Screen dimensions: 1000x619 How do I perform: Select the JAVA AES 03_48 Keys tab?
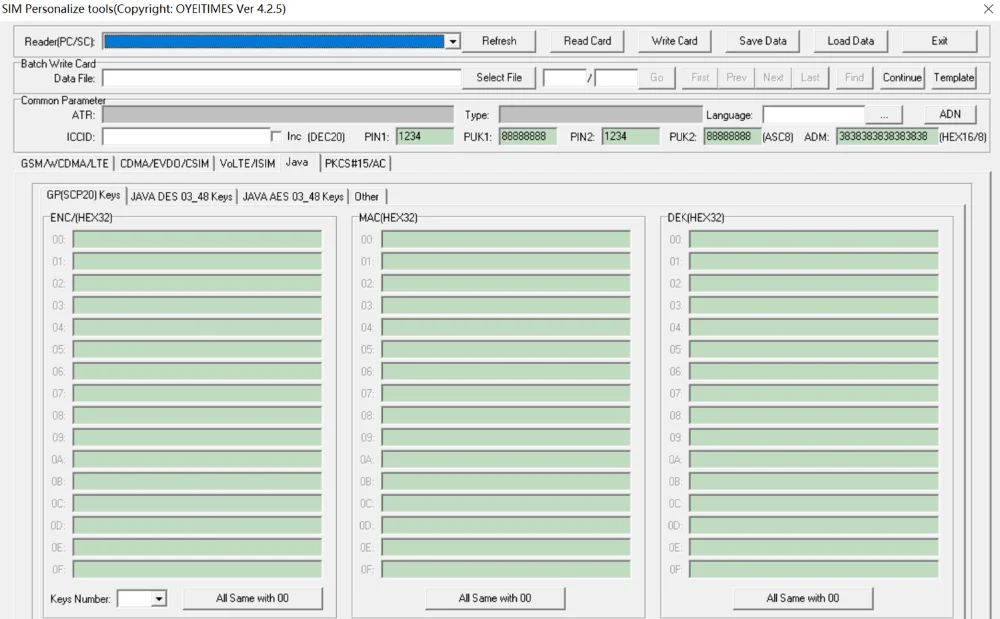click(293, 196)
